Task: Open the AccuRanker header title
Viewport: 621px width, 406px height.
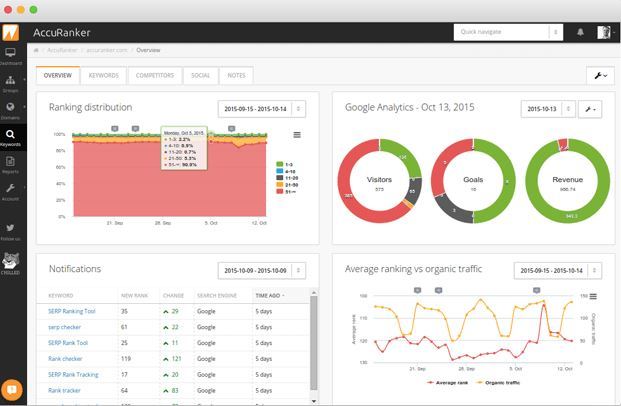Action: point(62,32)
